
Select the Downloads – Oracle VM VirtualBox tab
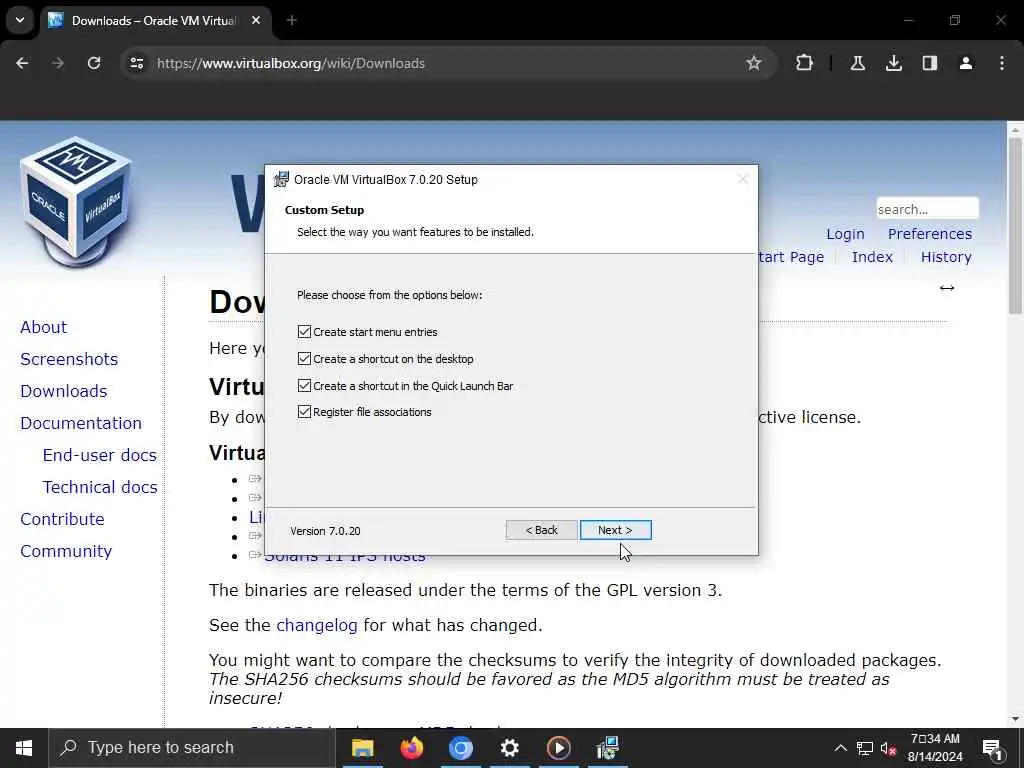tap(154, 21)
